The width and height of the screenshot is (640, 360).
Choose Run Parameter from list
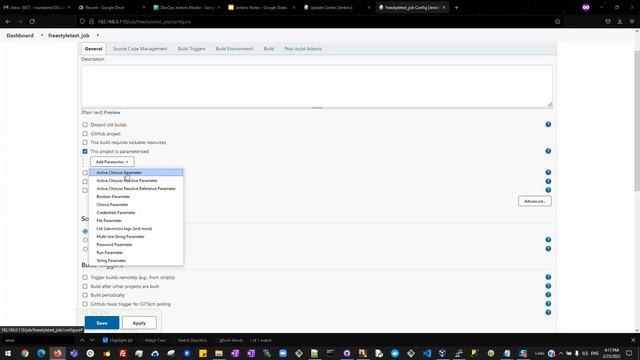click(136, 253)
